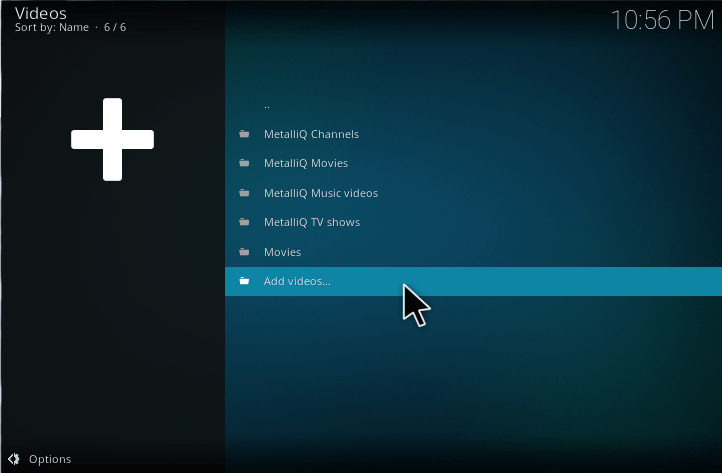This screenshot has height=473, width=722.
Task: Select Add videos... entry
Action: (x=473, y=281)
